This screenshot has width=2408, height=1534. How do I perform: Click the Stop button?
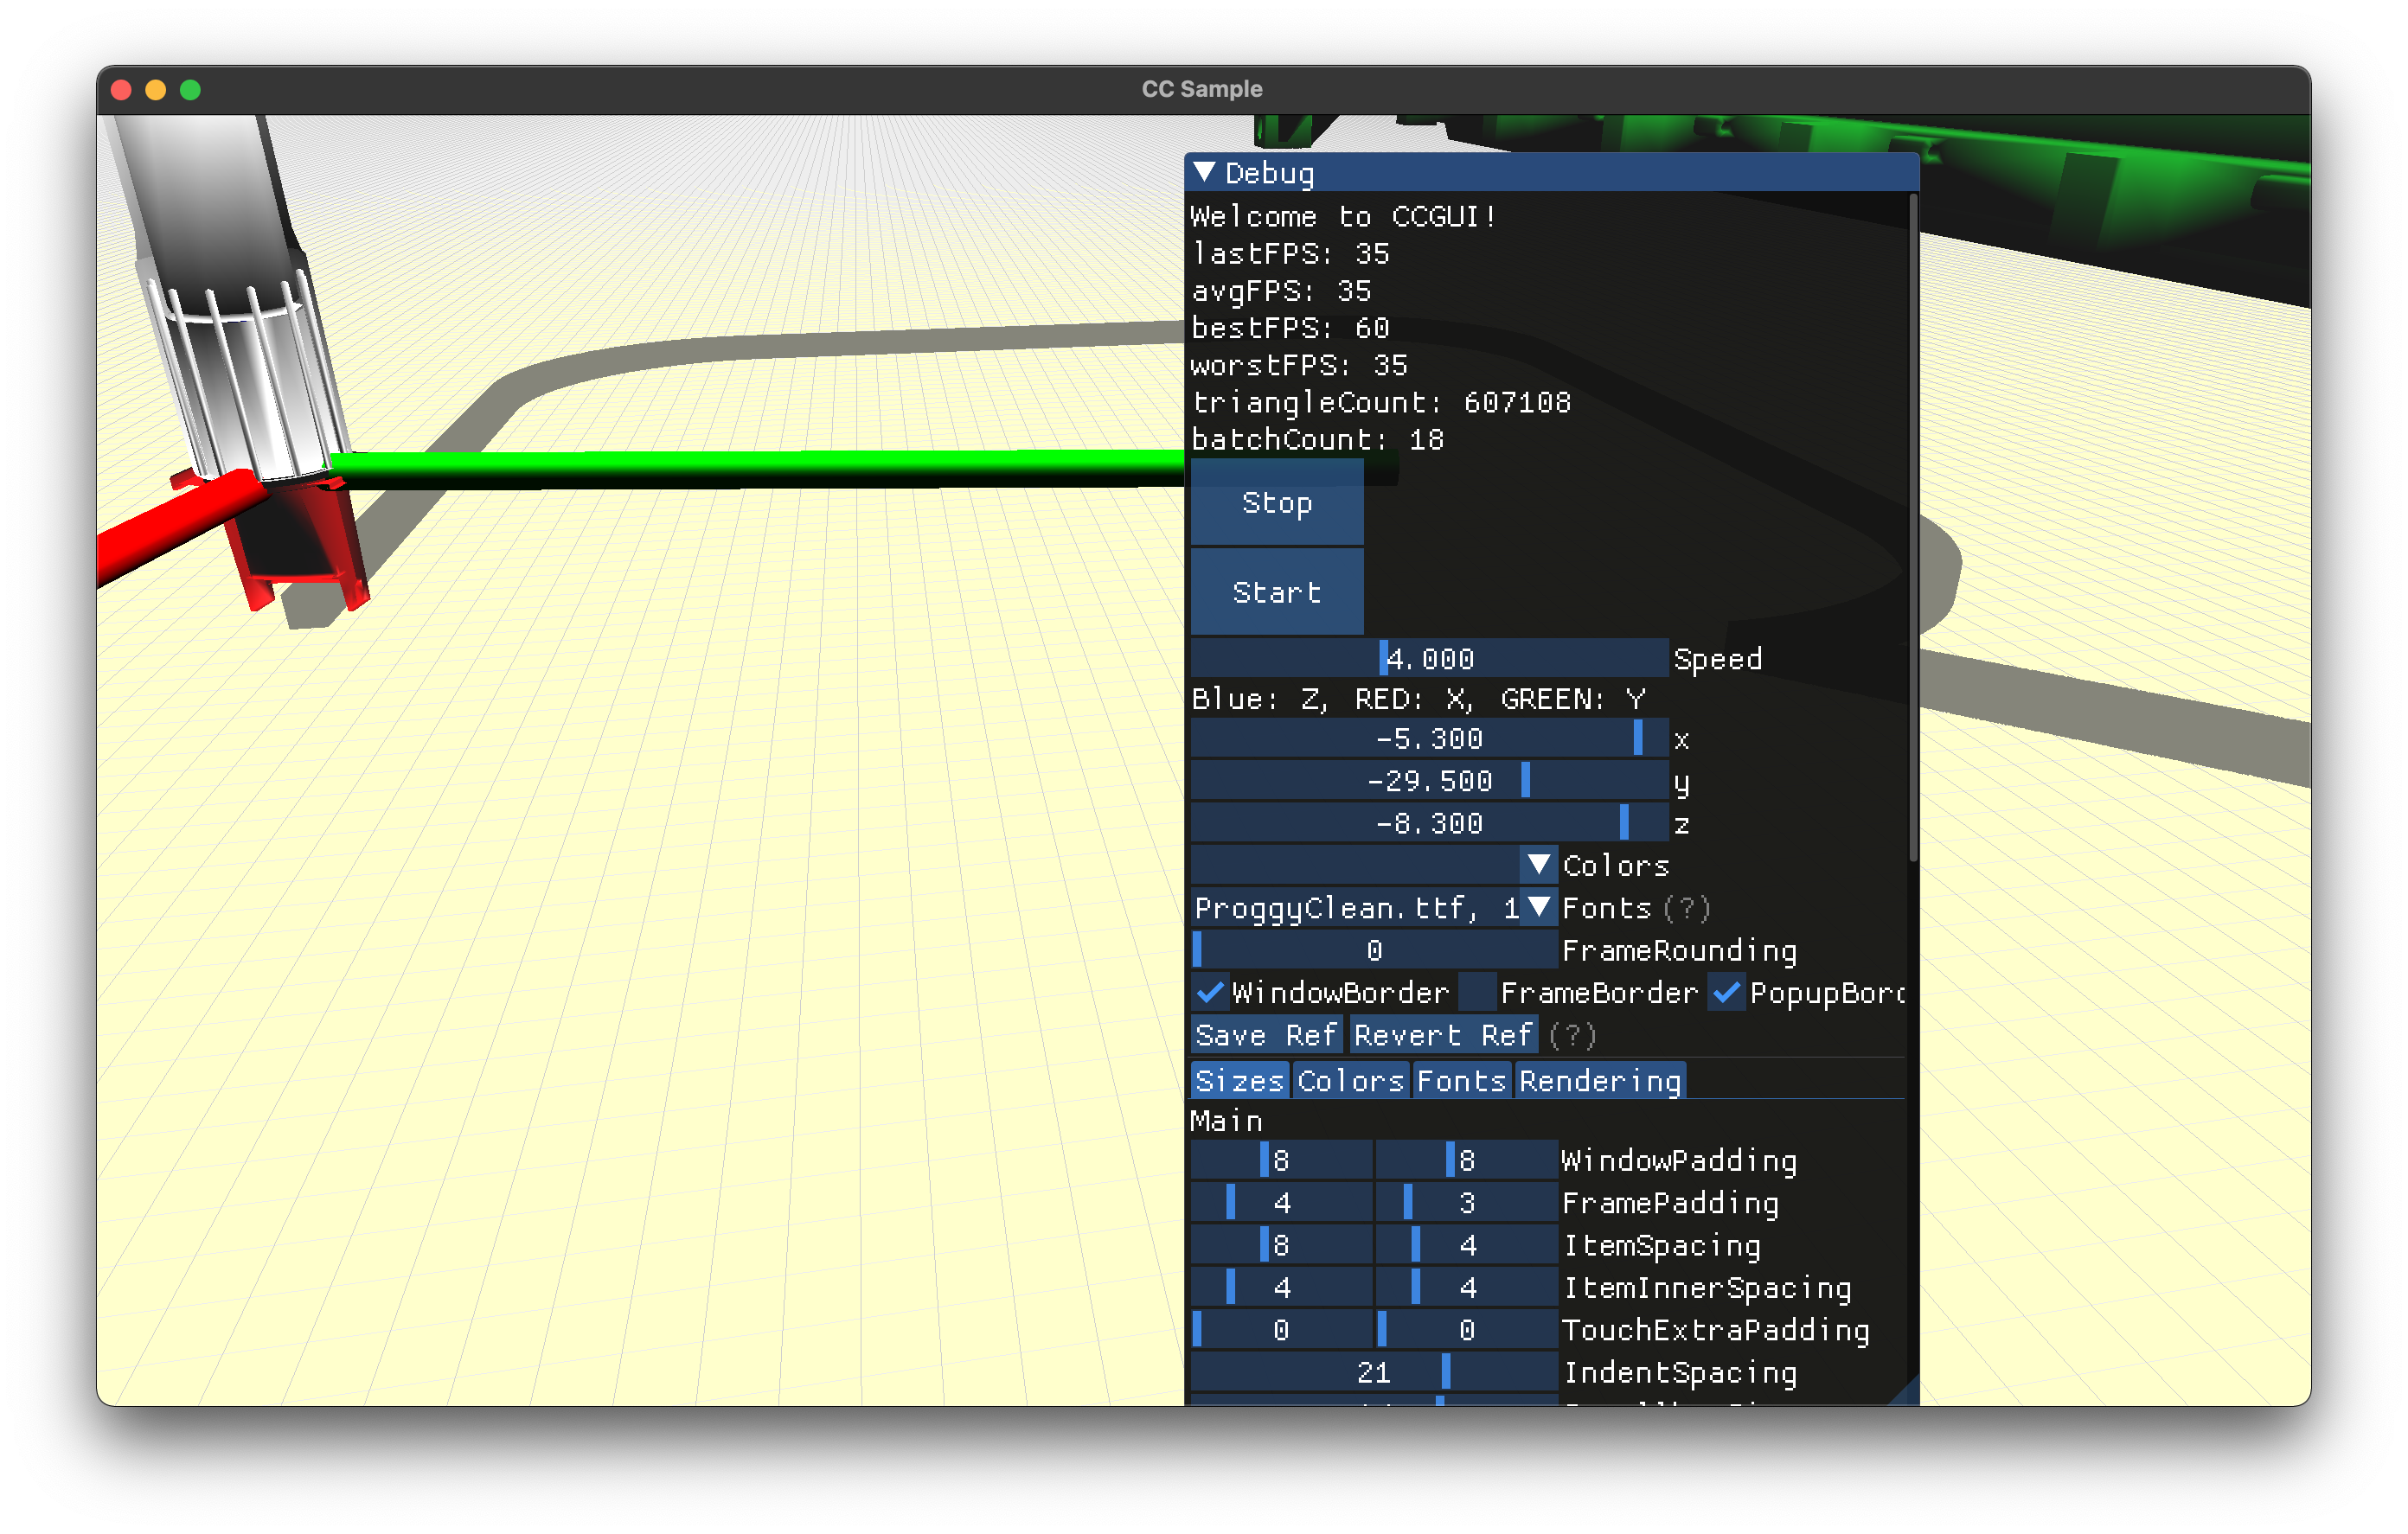(1276, 502)
